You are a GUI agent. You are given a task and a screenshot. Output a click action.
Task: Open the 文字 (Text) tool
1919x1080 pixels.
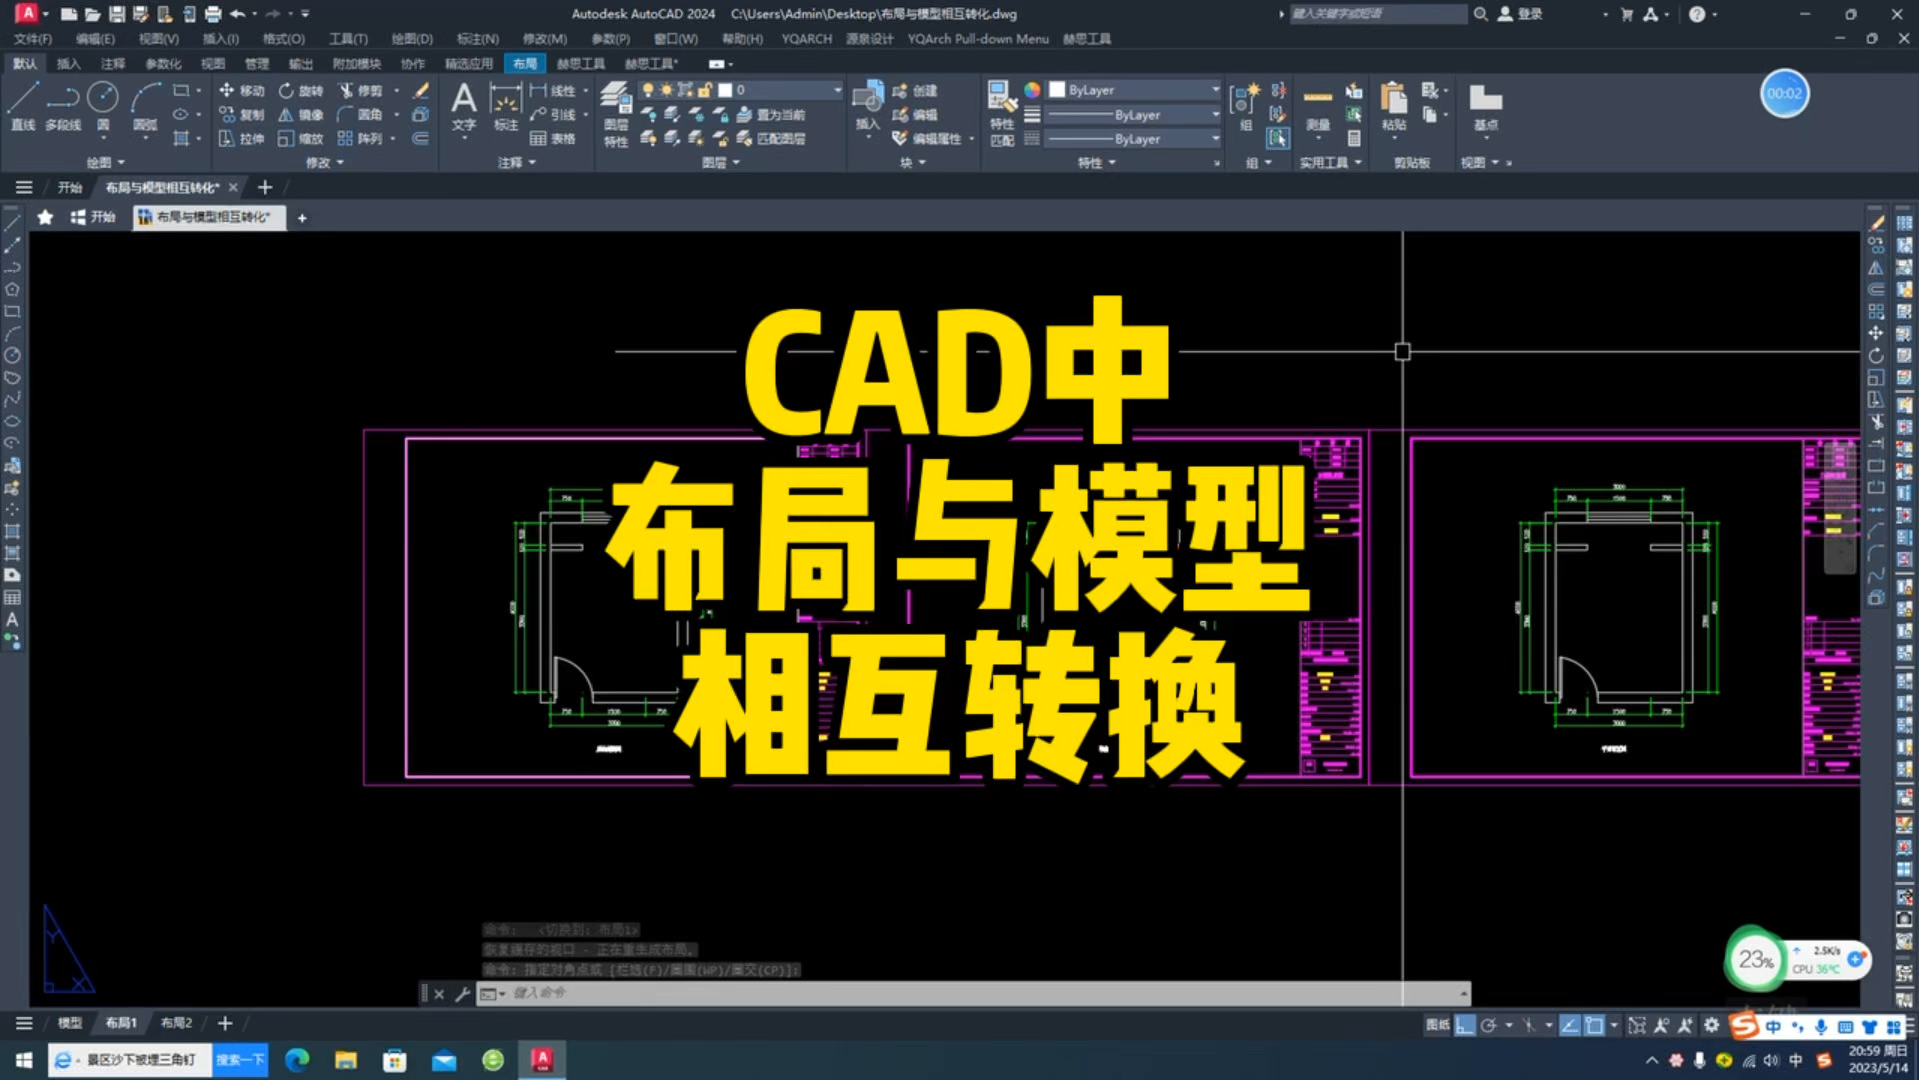[463, 105]
